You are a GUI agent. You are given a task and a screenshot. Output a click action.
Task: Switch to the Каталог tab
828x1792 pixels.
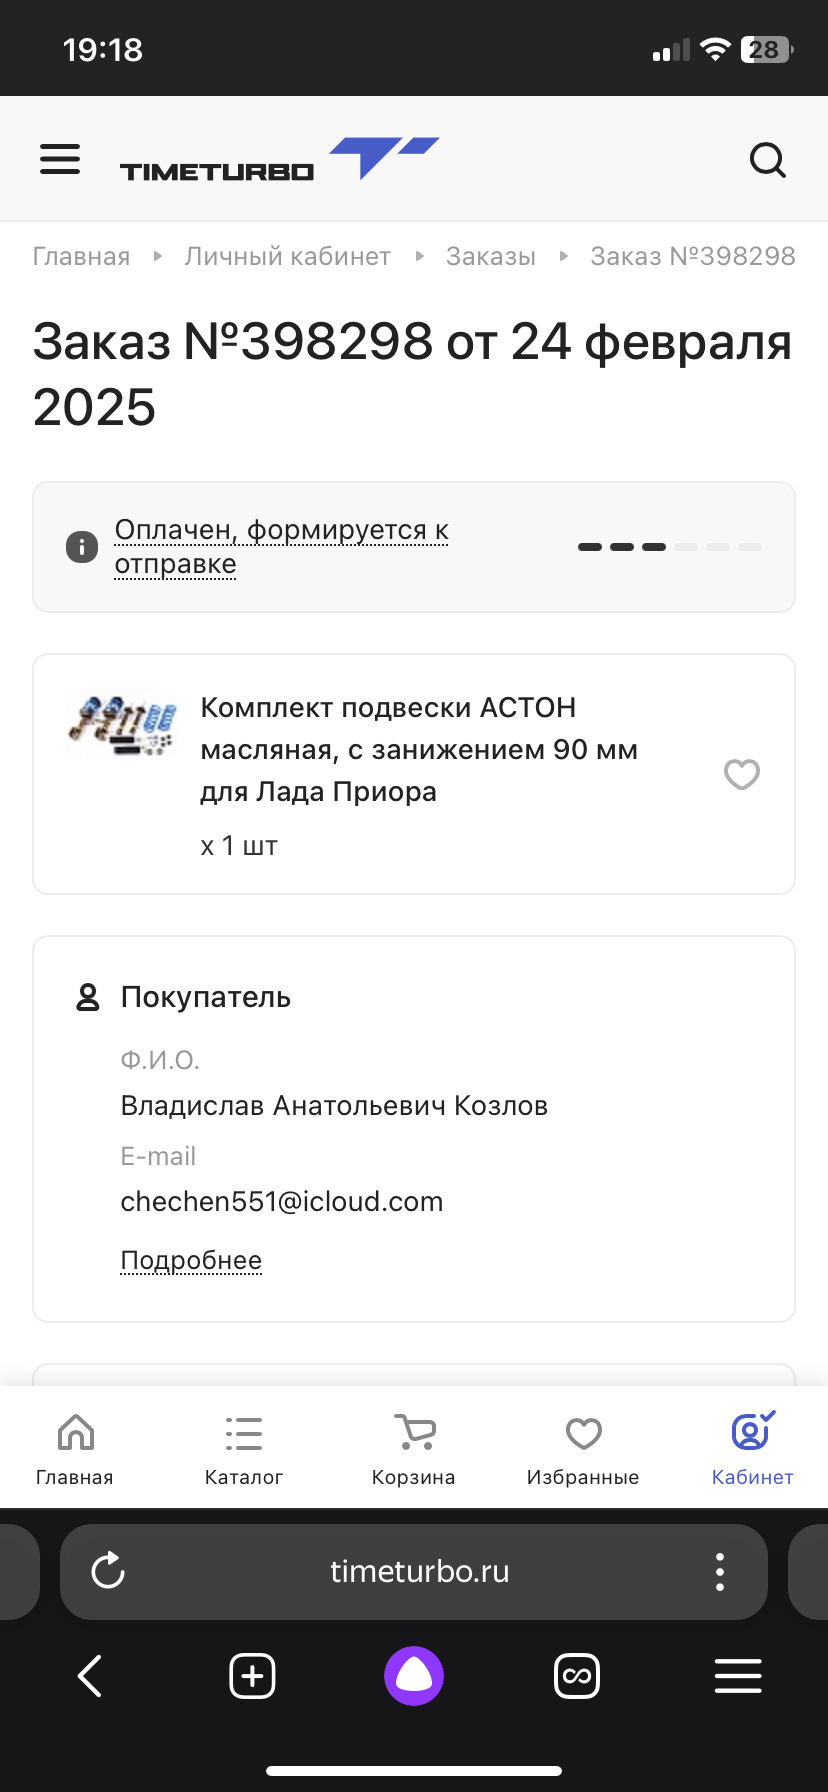[x=244, y=1448]
